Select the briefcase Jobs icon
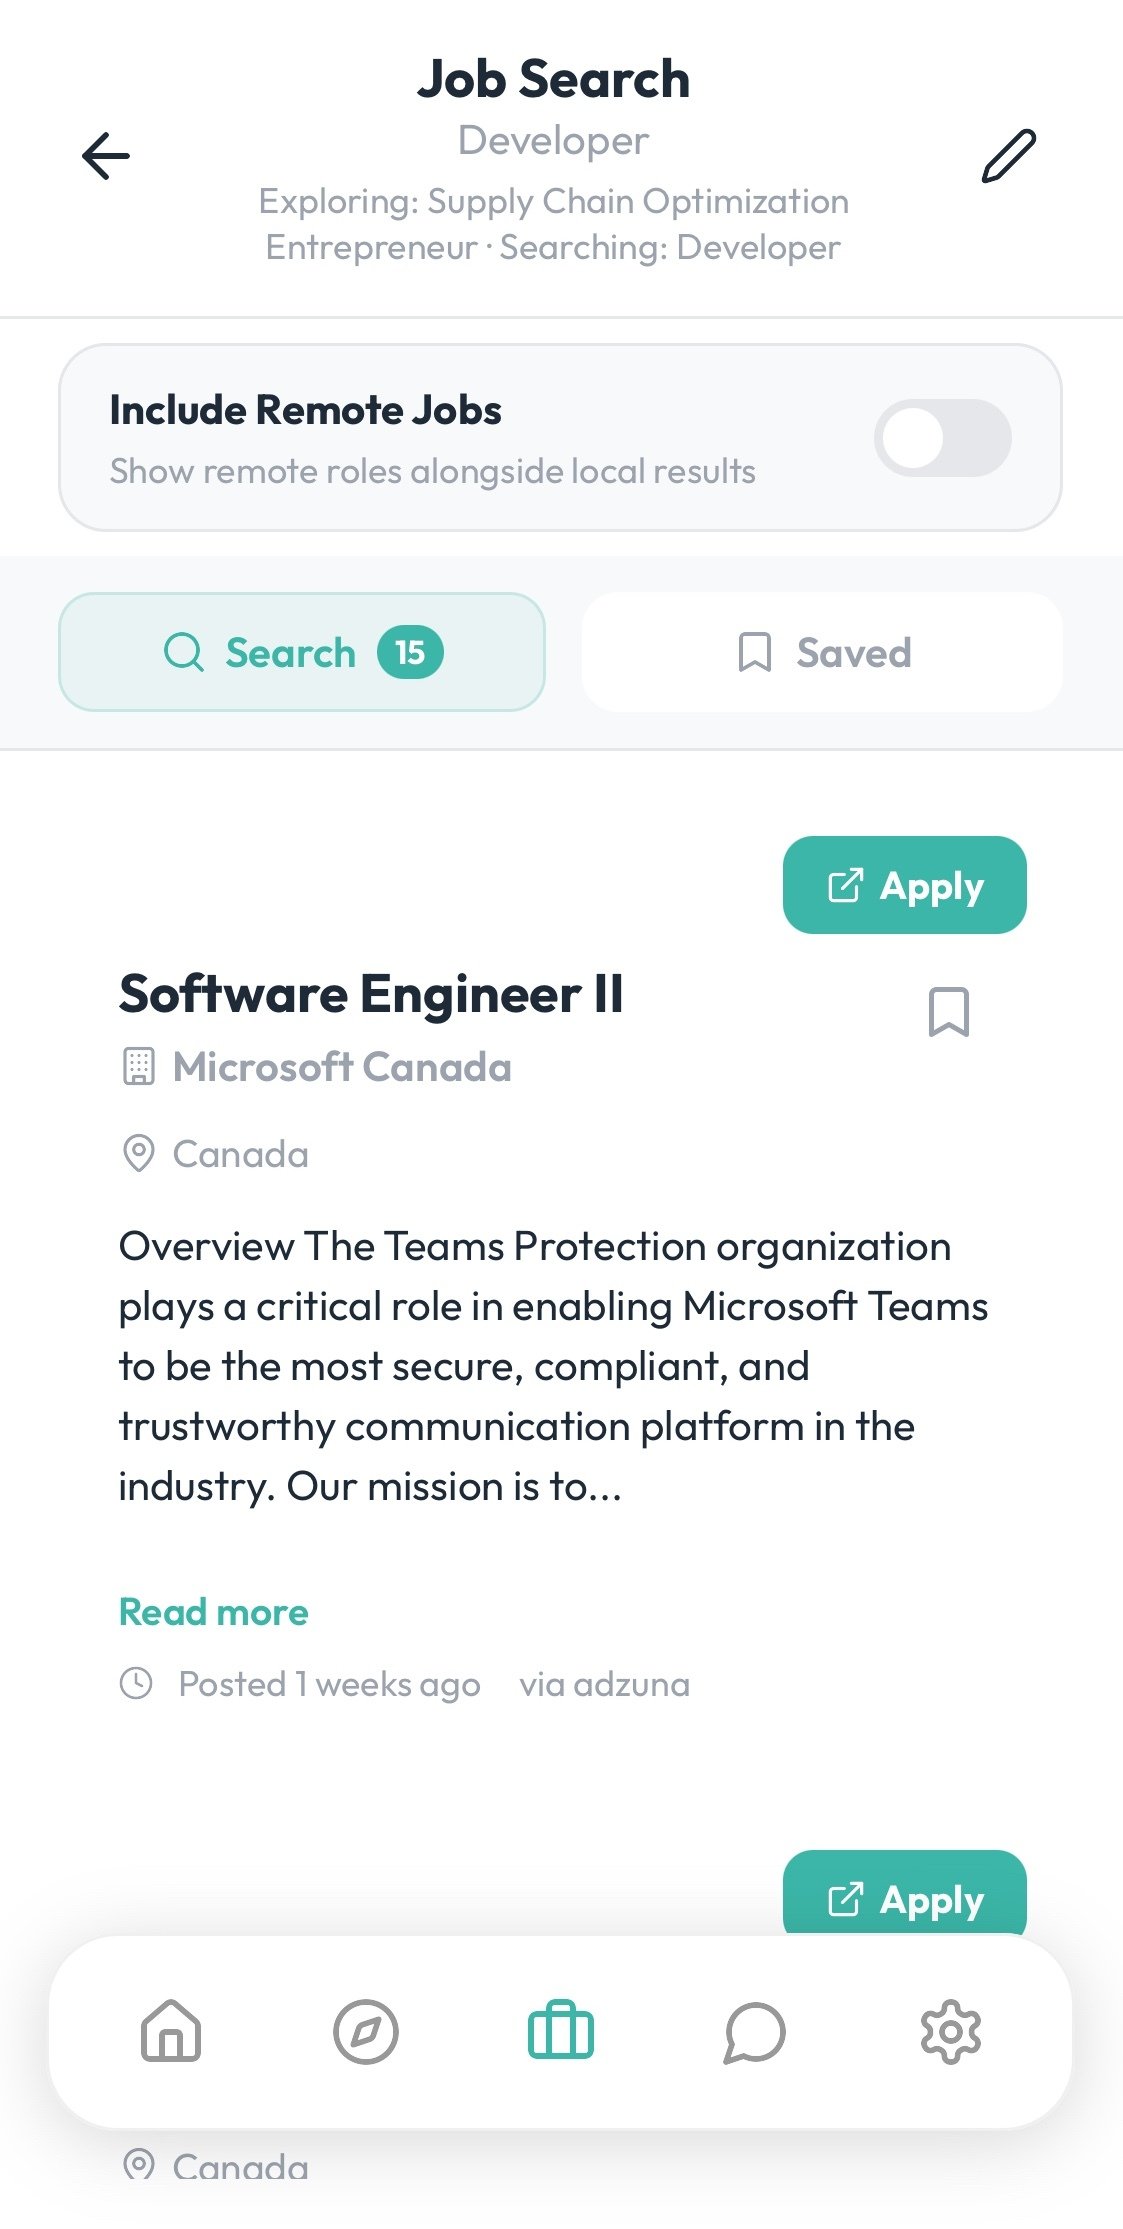The height and width of the screenshot is (2229, 1123). pyautogui.click(x=560, y=2031)
